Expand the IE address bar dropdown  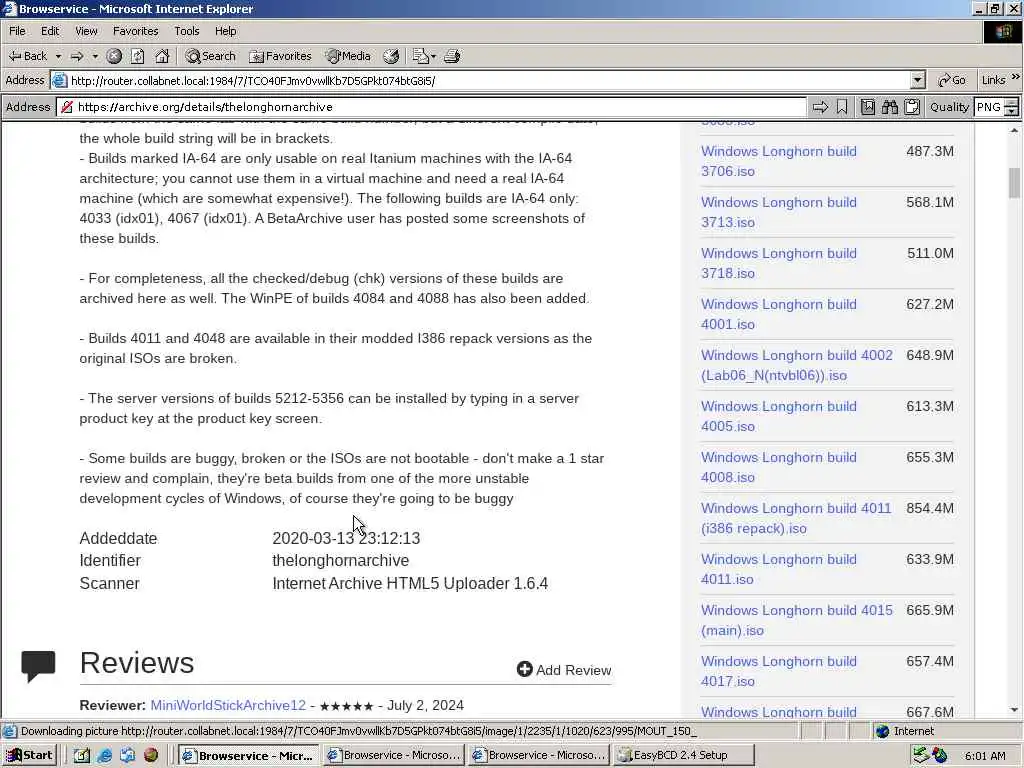tap(918, 80)
